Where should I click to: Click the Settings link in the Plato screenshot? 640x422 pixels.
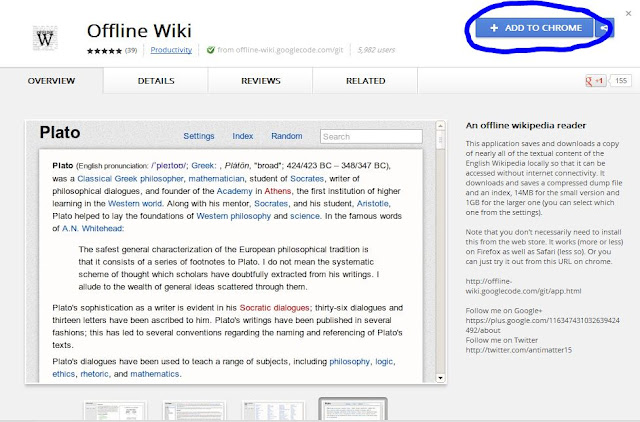pyautogui.click(x=199, y=136)
